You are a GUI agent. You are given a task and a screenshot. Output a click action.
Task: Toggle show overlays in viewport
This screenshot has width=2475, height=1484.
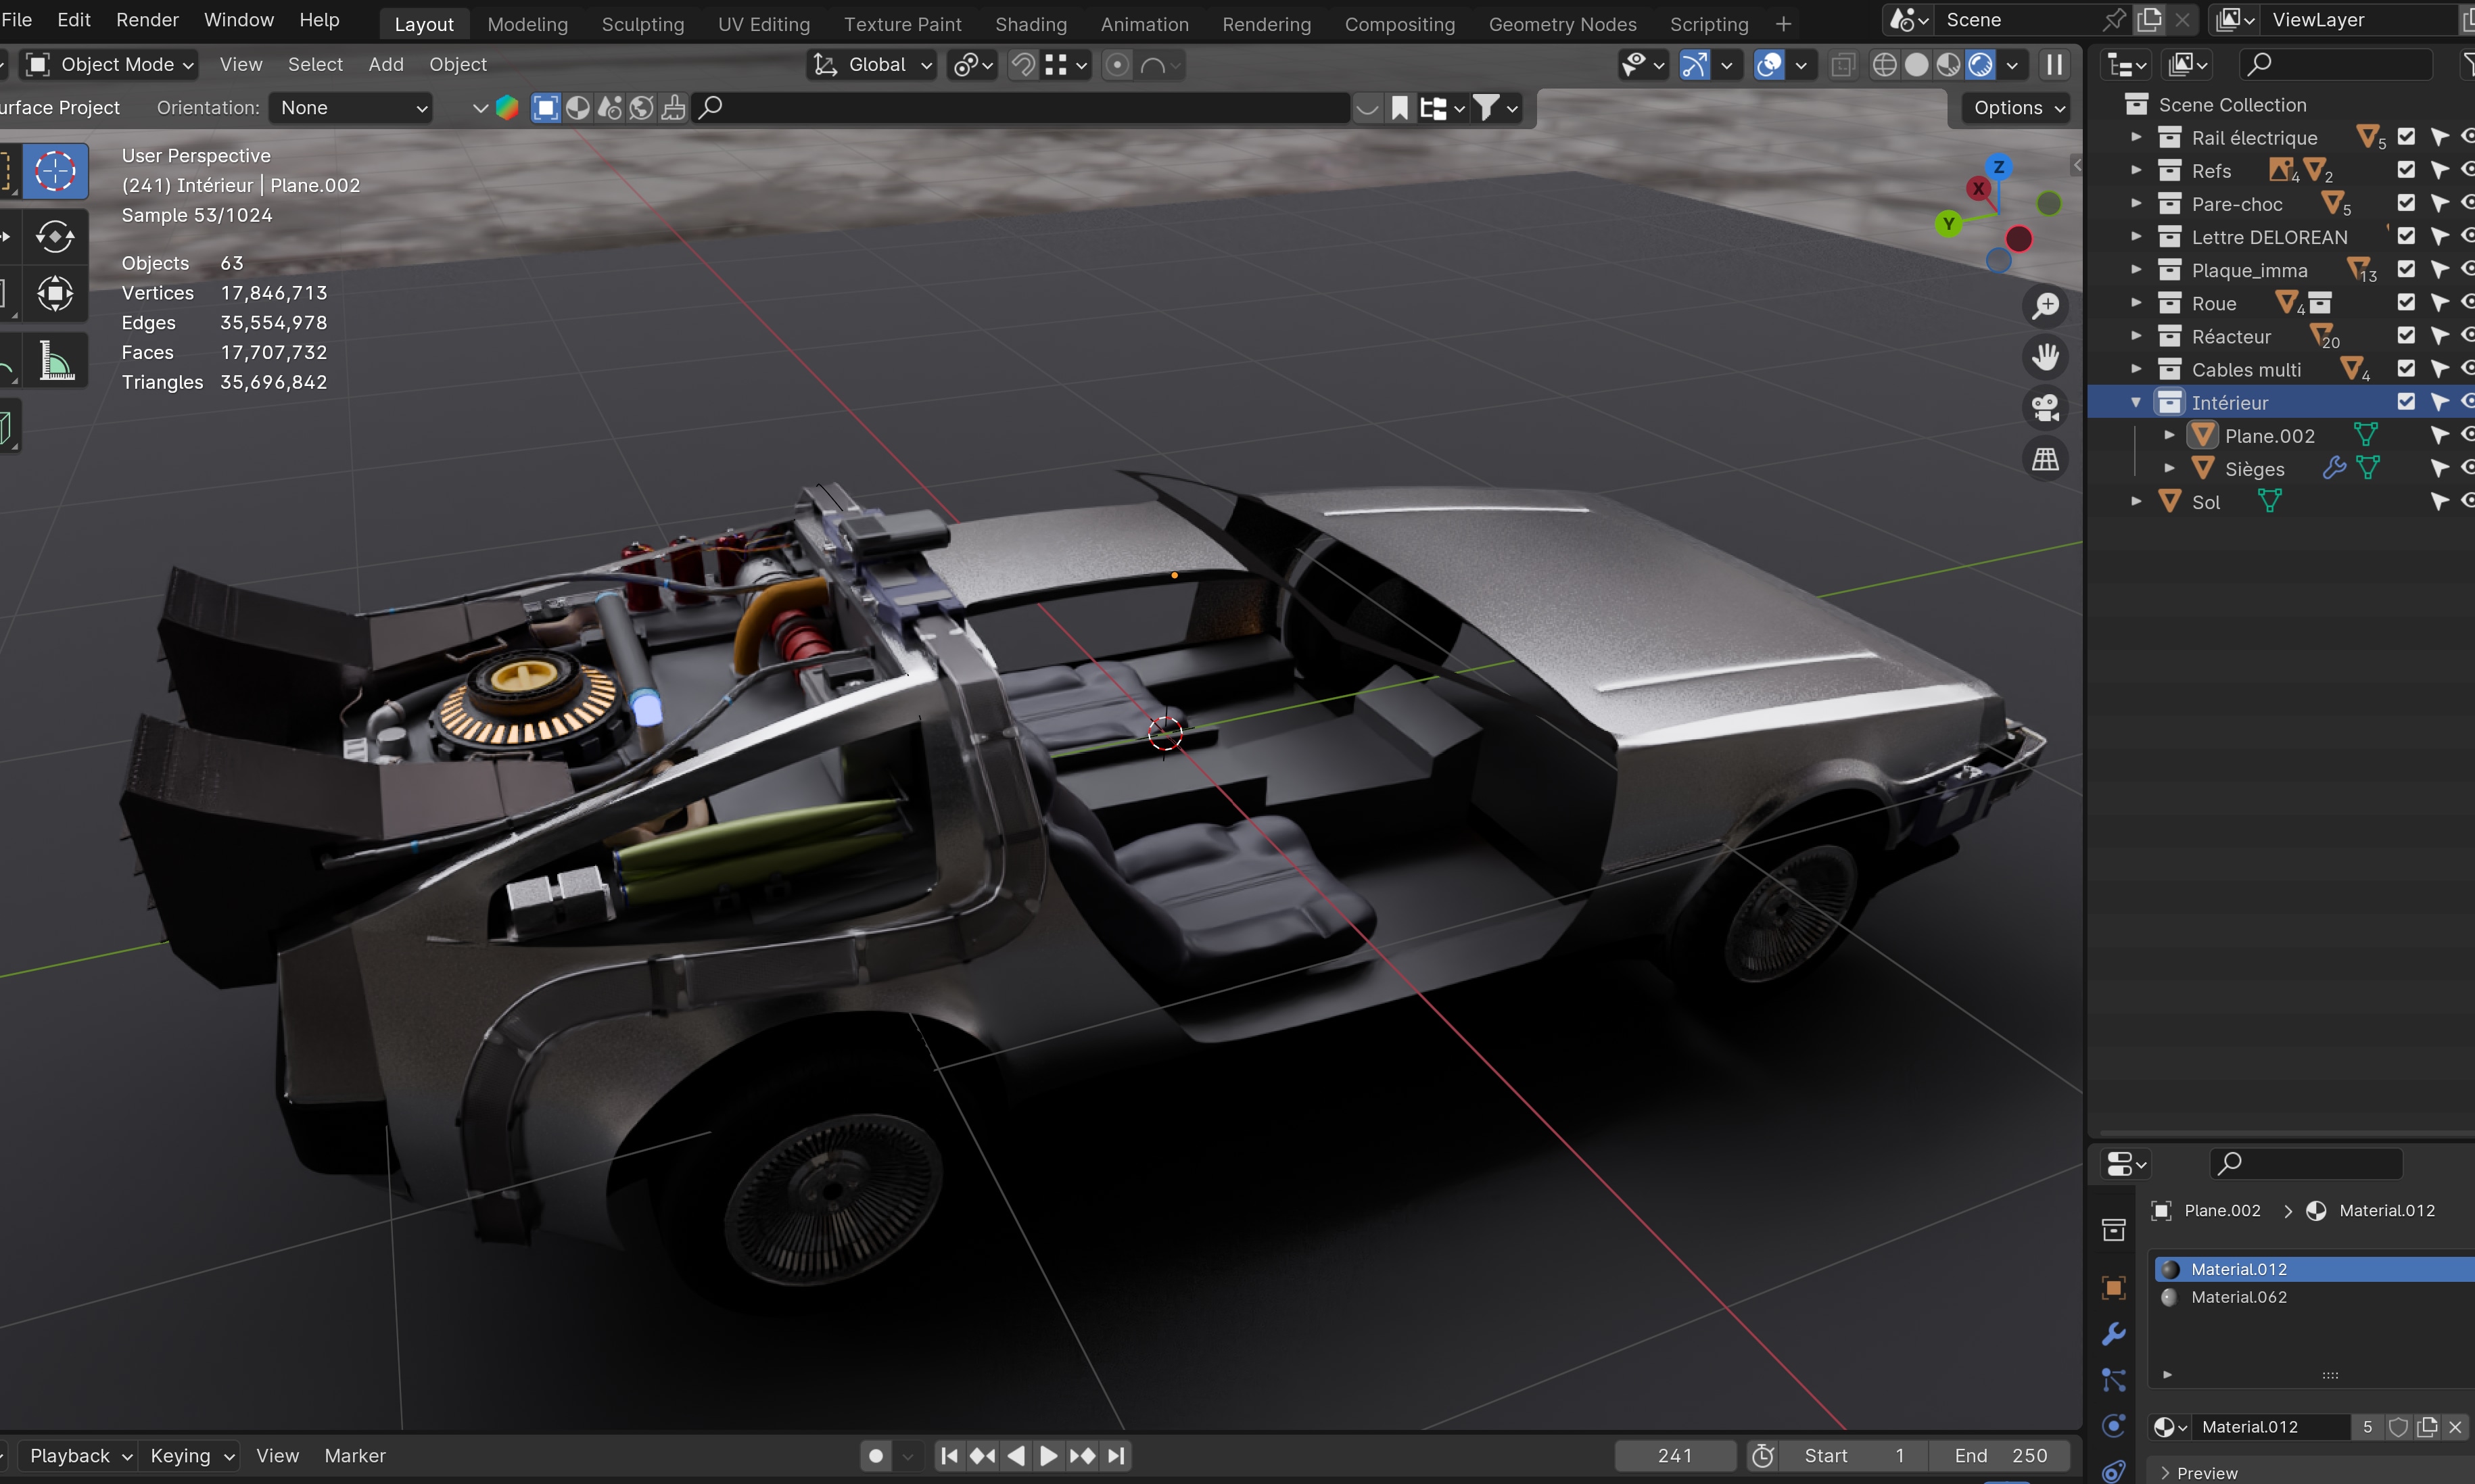(1769, 65)
